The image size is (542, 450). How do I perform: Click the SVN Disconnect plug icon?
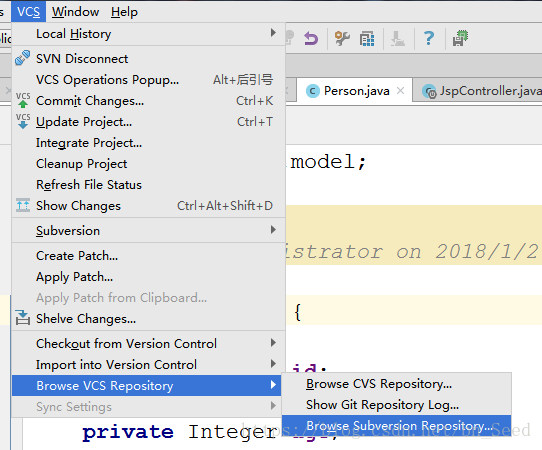(22, 58)
